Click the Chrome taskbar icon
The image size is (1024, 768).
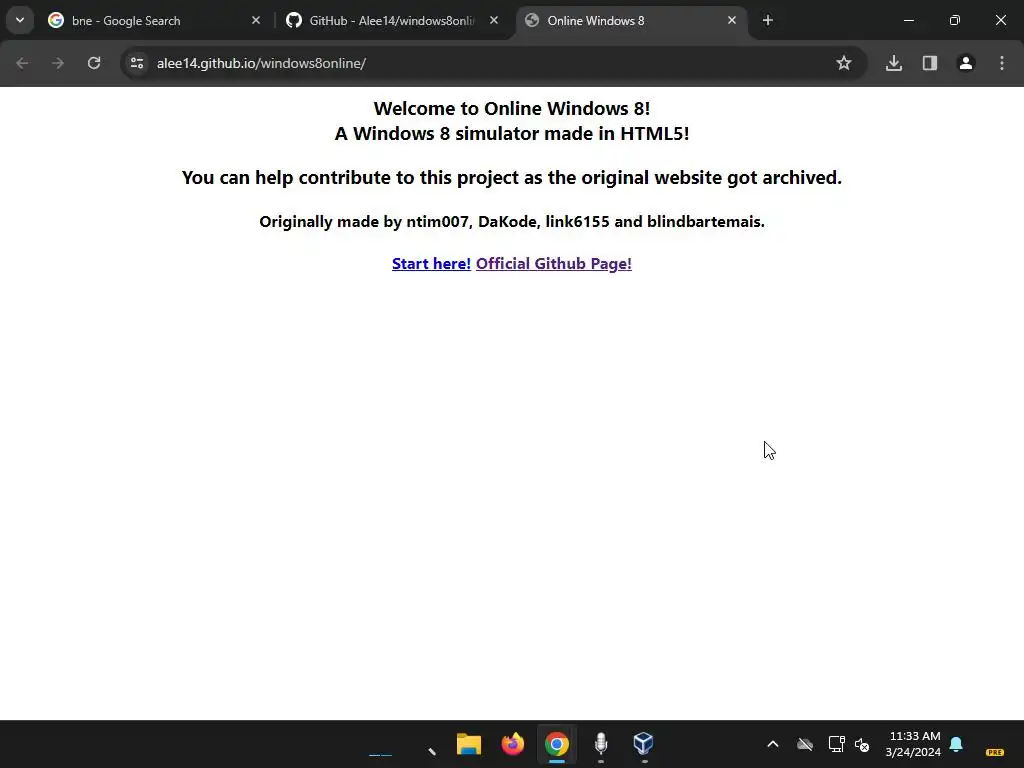[556, 744]
